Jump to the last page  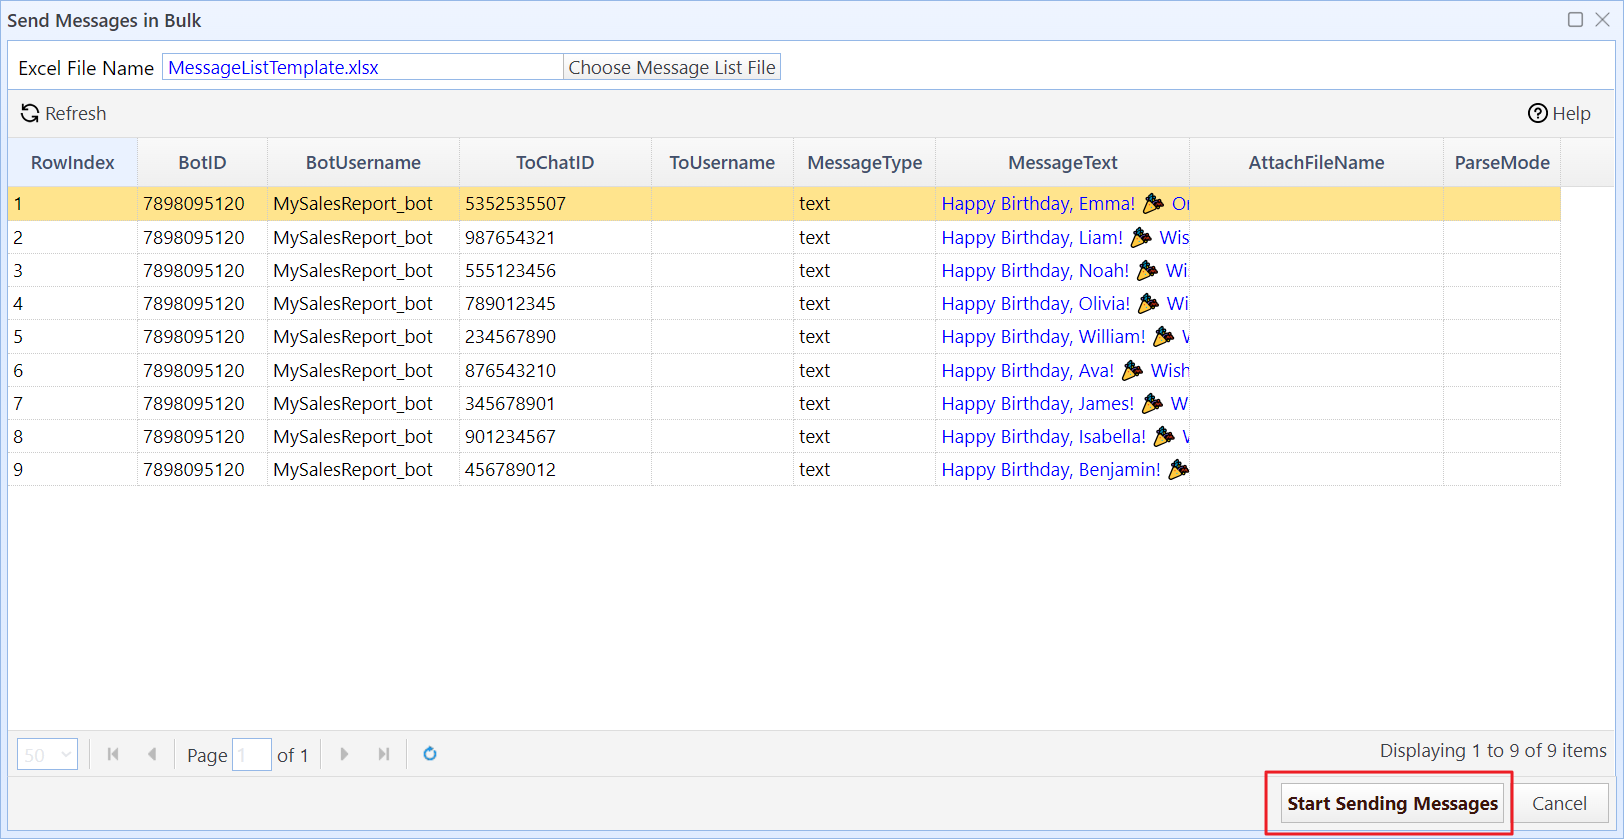[x=384, y=754]
